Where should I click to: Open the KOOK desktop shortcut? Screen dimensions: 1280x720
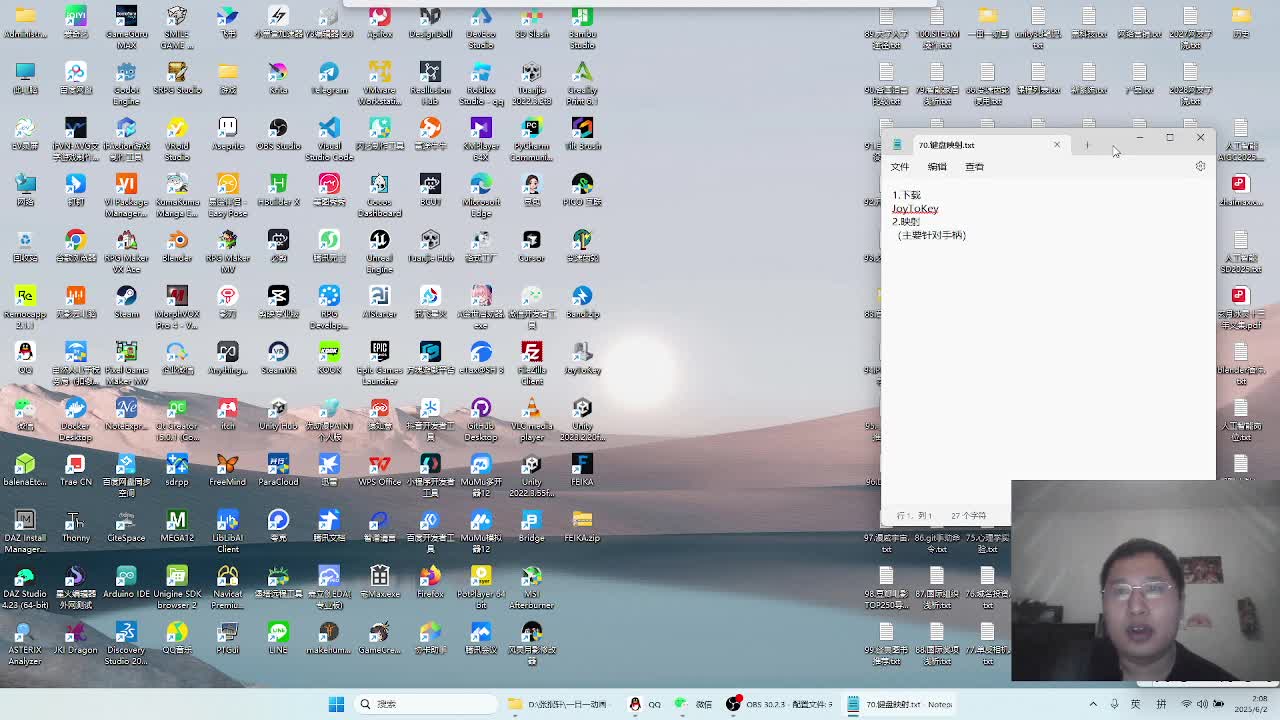[329, 358]
